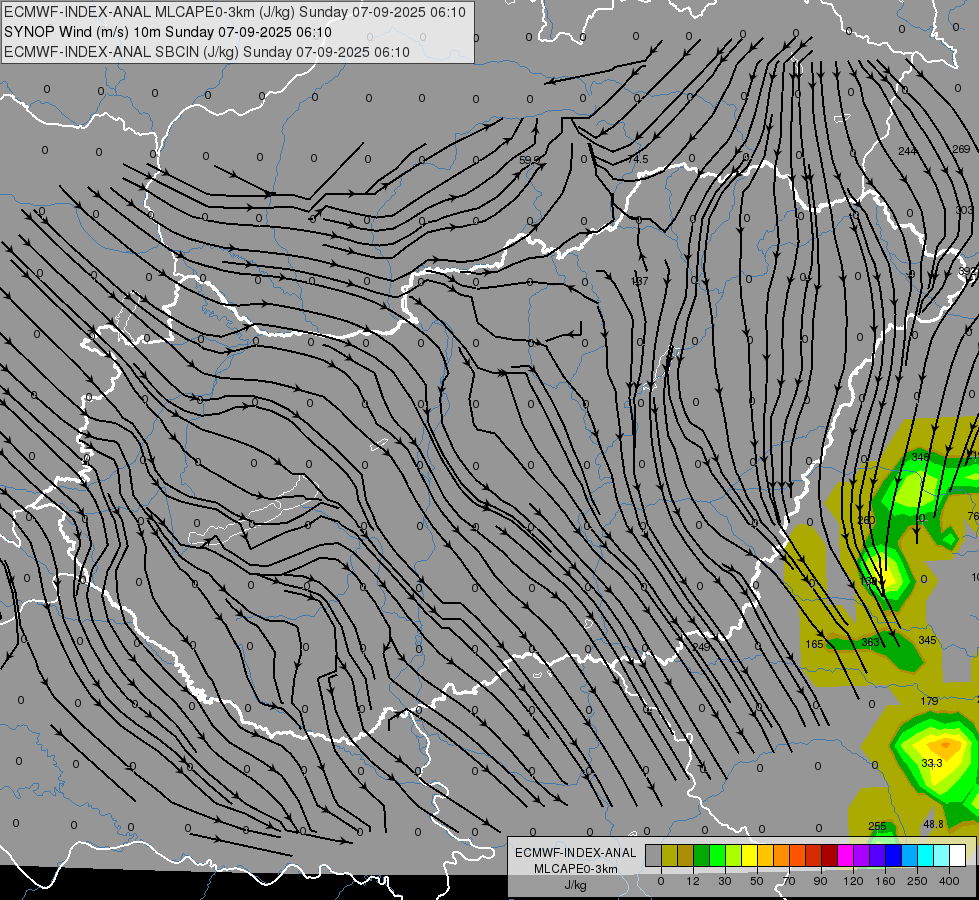Screen dimensions: 979x900
Task: Click the map value 346
Action: click(x=920, y=457)
